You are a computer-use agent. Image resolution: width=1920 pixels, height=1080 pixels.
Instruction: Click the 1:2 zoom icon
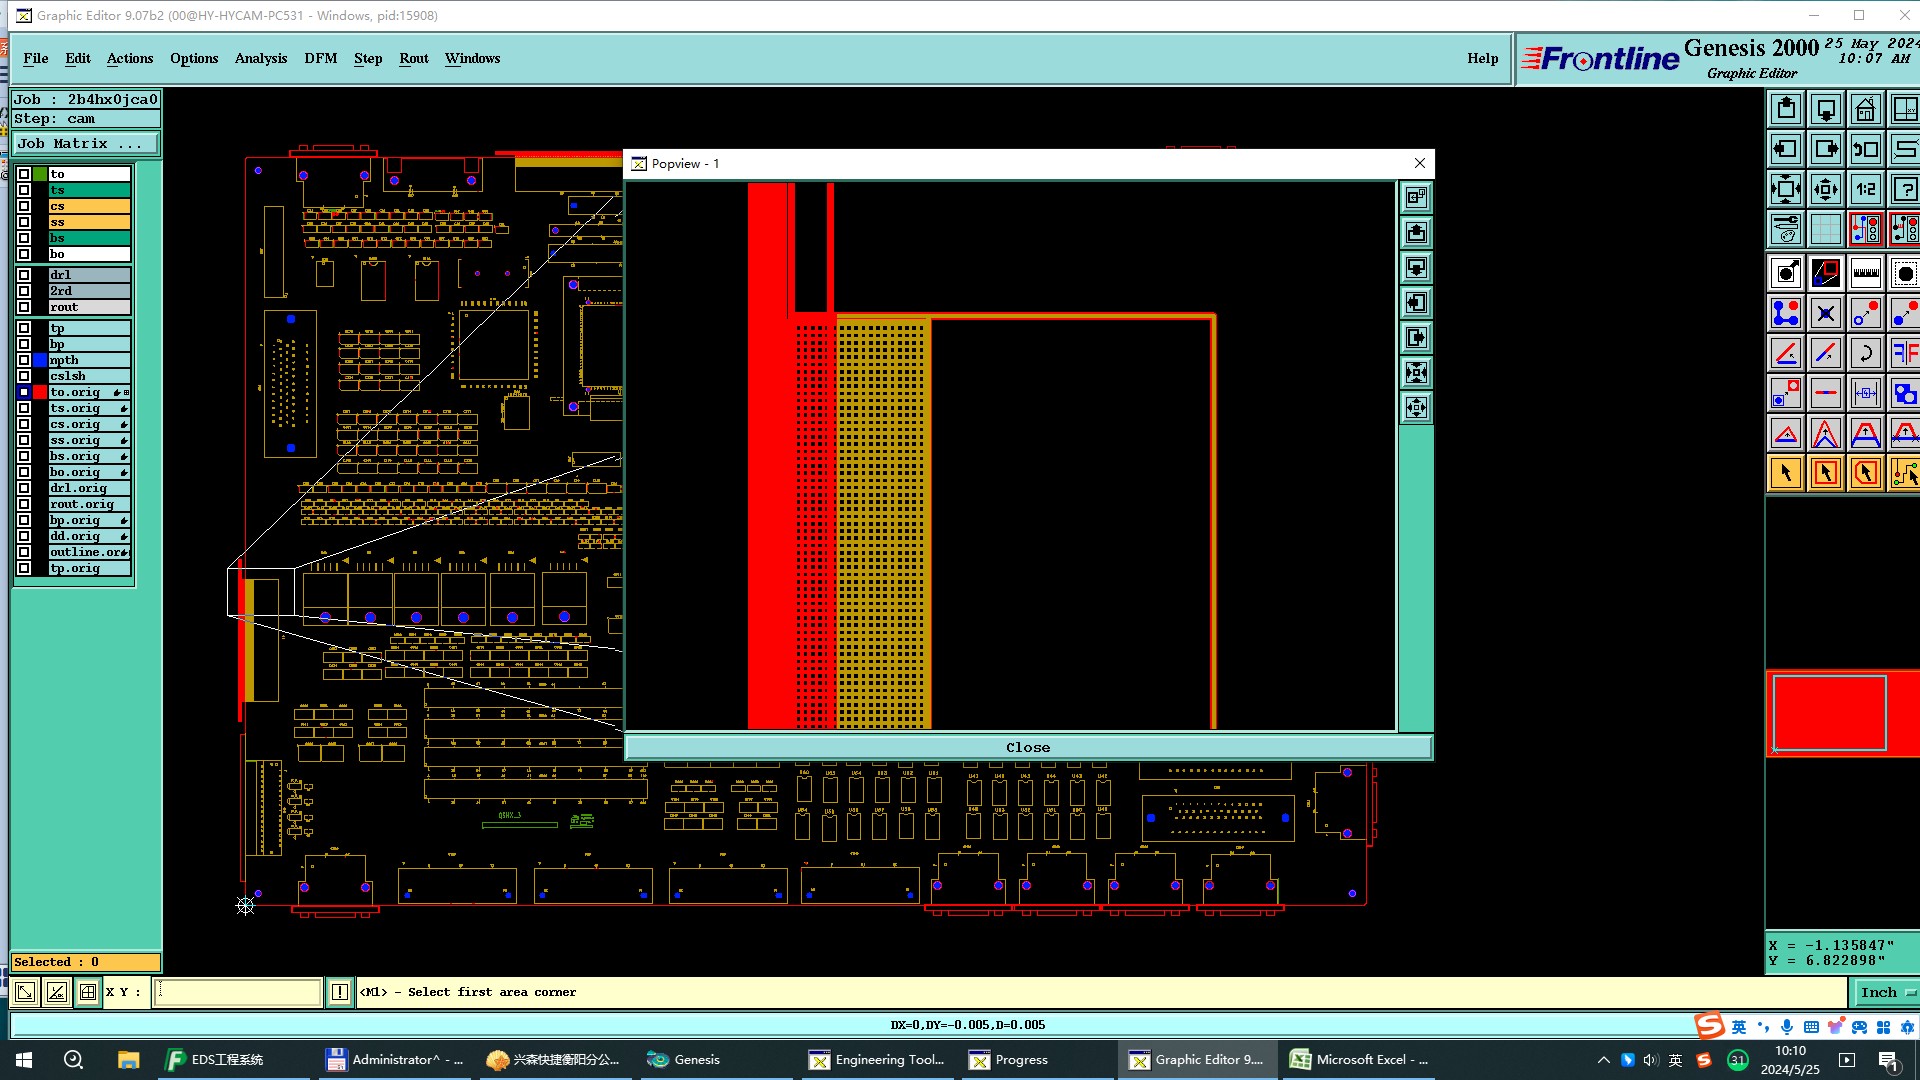1865,189
